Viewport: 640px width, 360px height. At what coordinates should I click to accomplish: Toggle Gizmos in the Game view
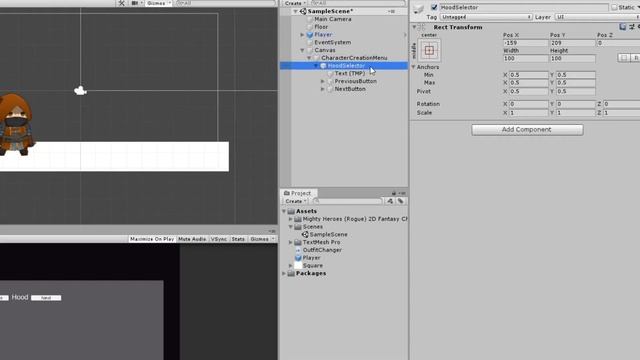pyautogui.click(x=262, y=239)
